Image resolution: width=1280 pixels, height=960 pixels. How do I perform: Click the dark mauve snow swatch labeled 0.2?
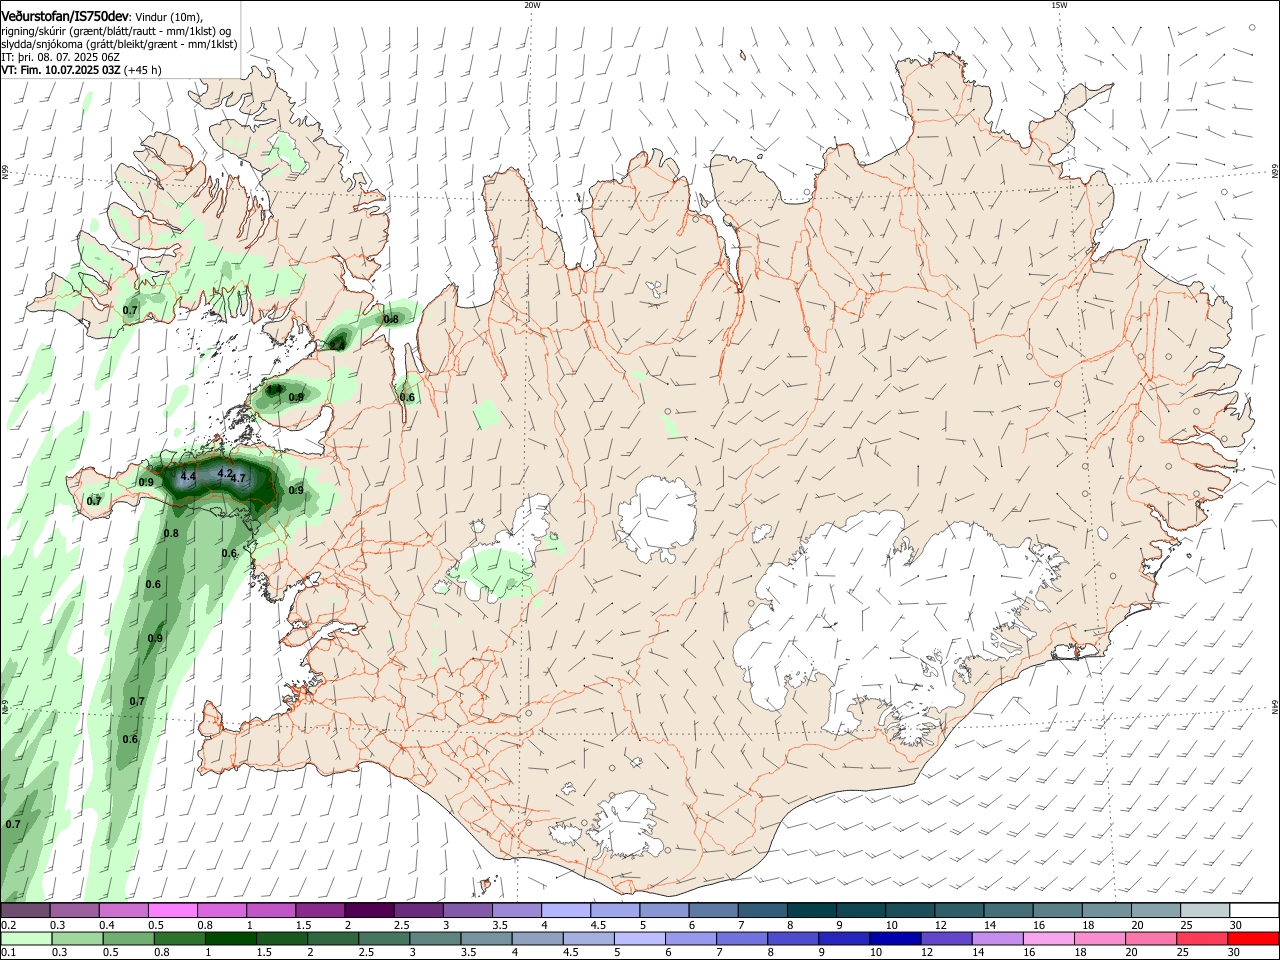tap(25, 911)
